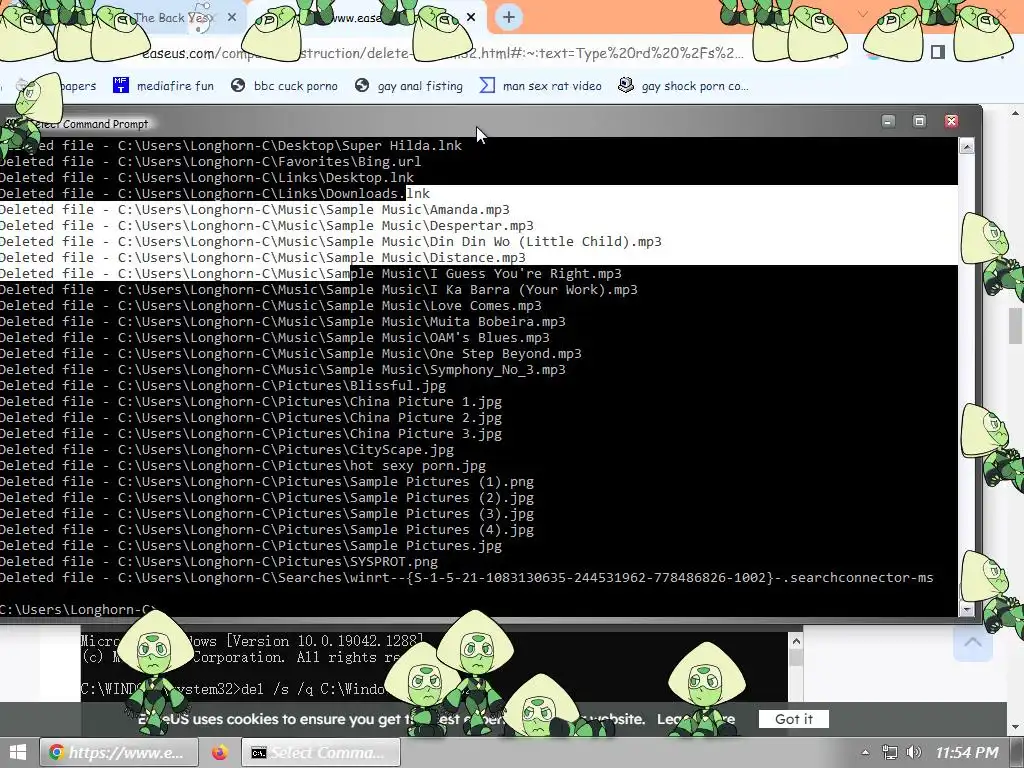
Task: Click the C:\Users\Longhorn-C prompt line
Action: [78, 609]
